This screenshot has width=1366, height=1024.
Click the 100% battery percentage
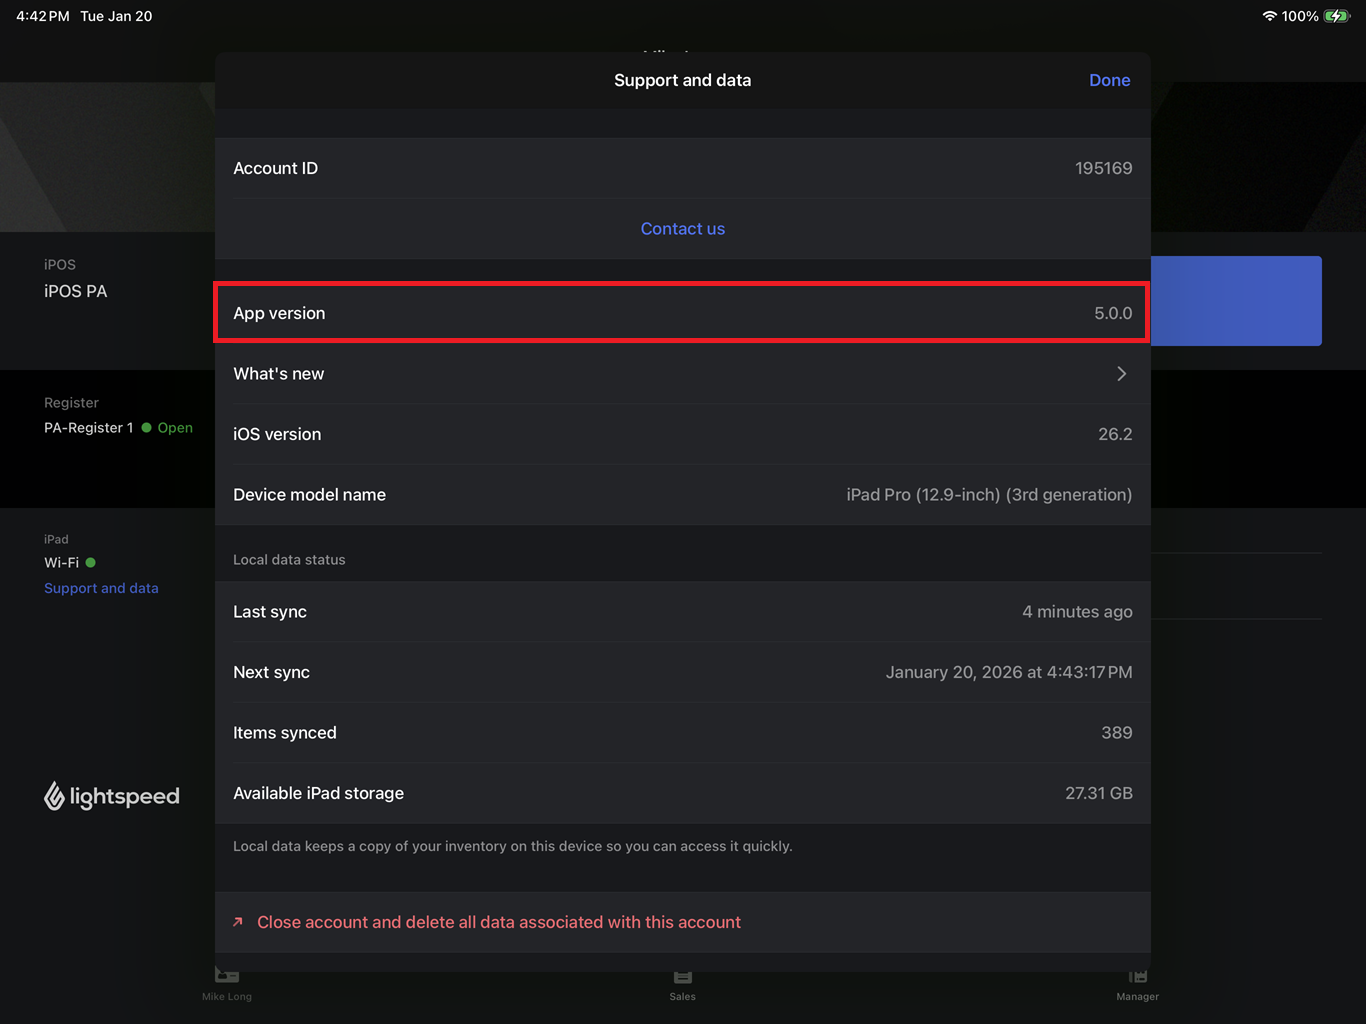(1300, 16)
